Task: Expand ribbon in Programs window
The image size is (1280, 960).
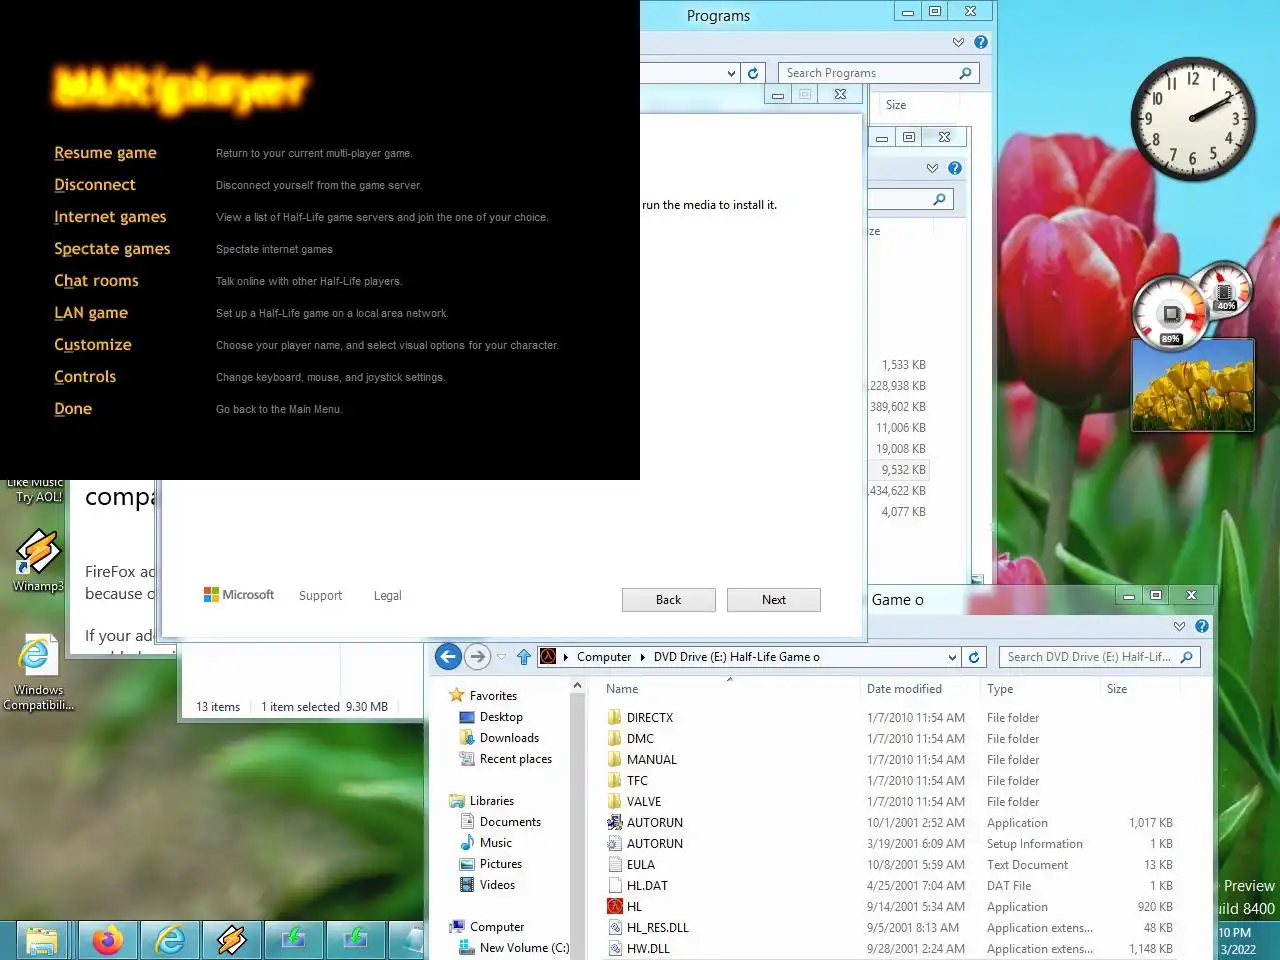Action: pyautogui.click(x=958, y=42)
